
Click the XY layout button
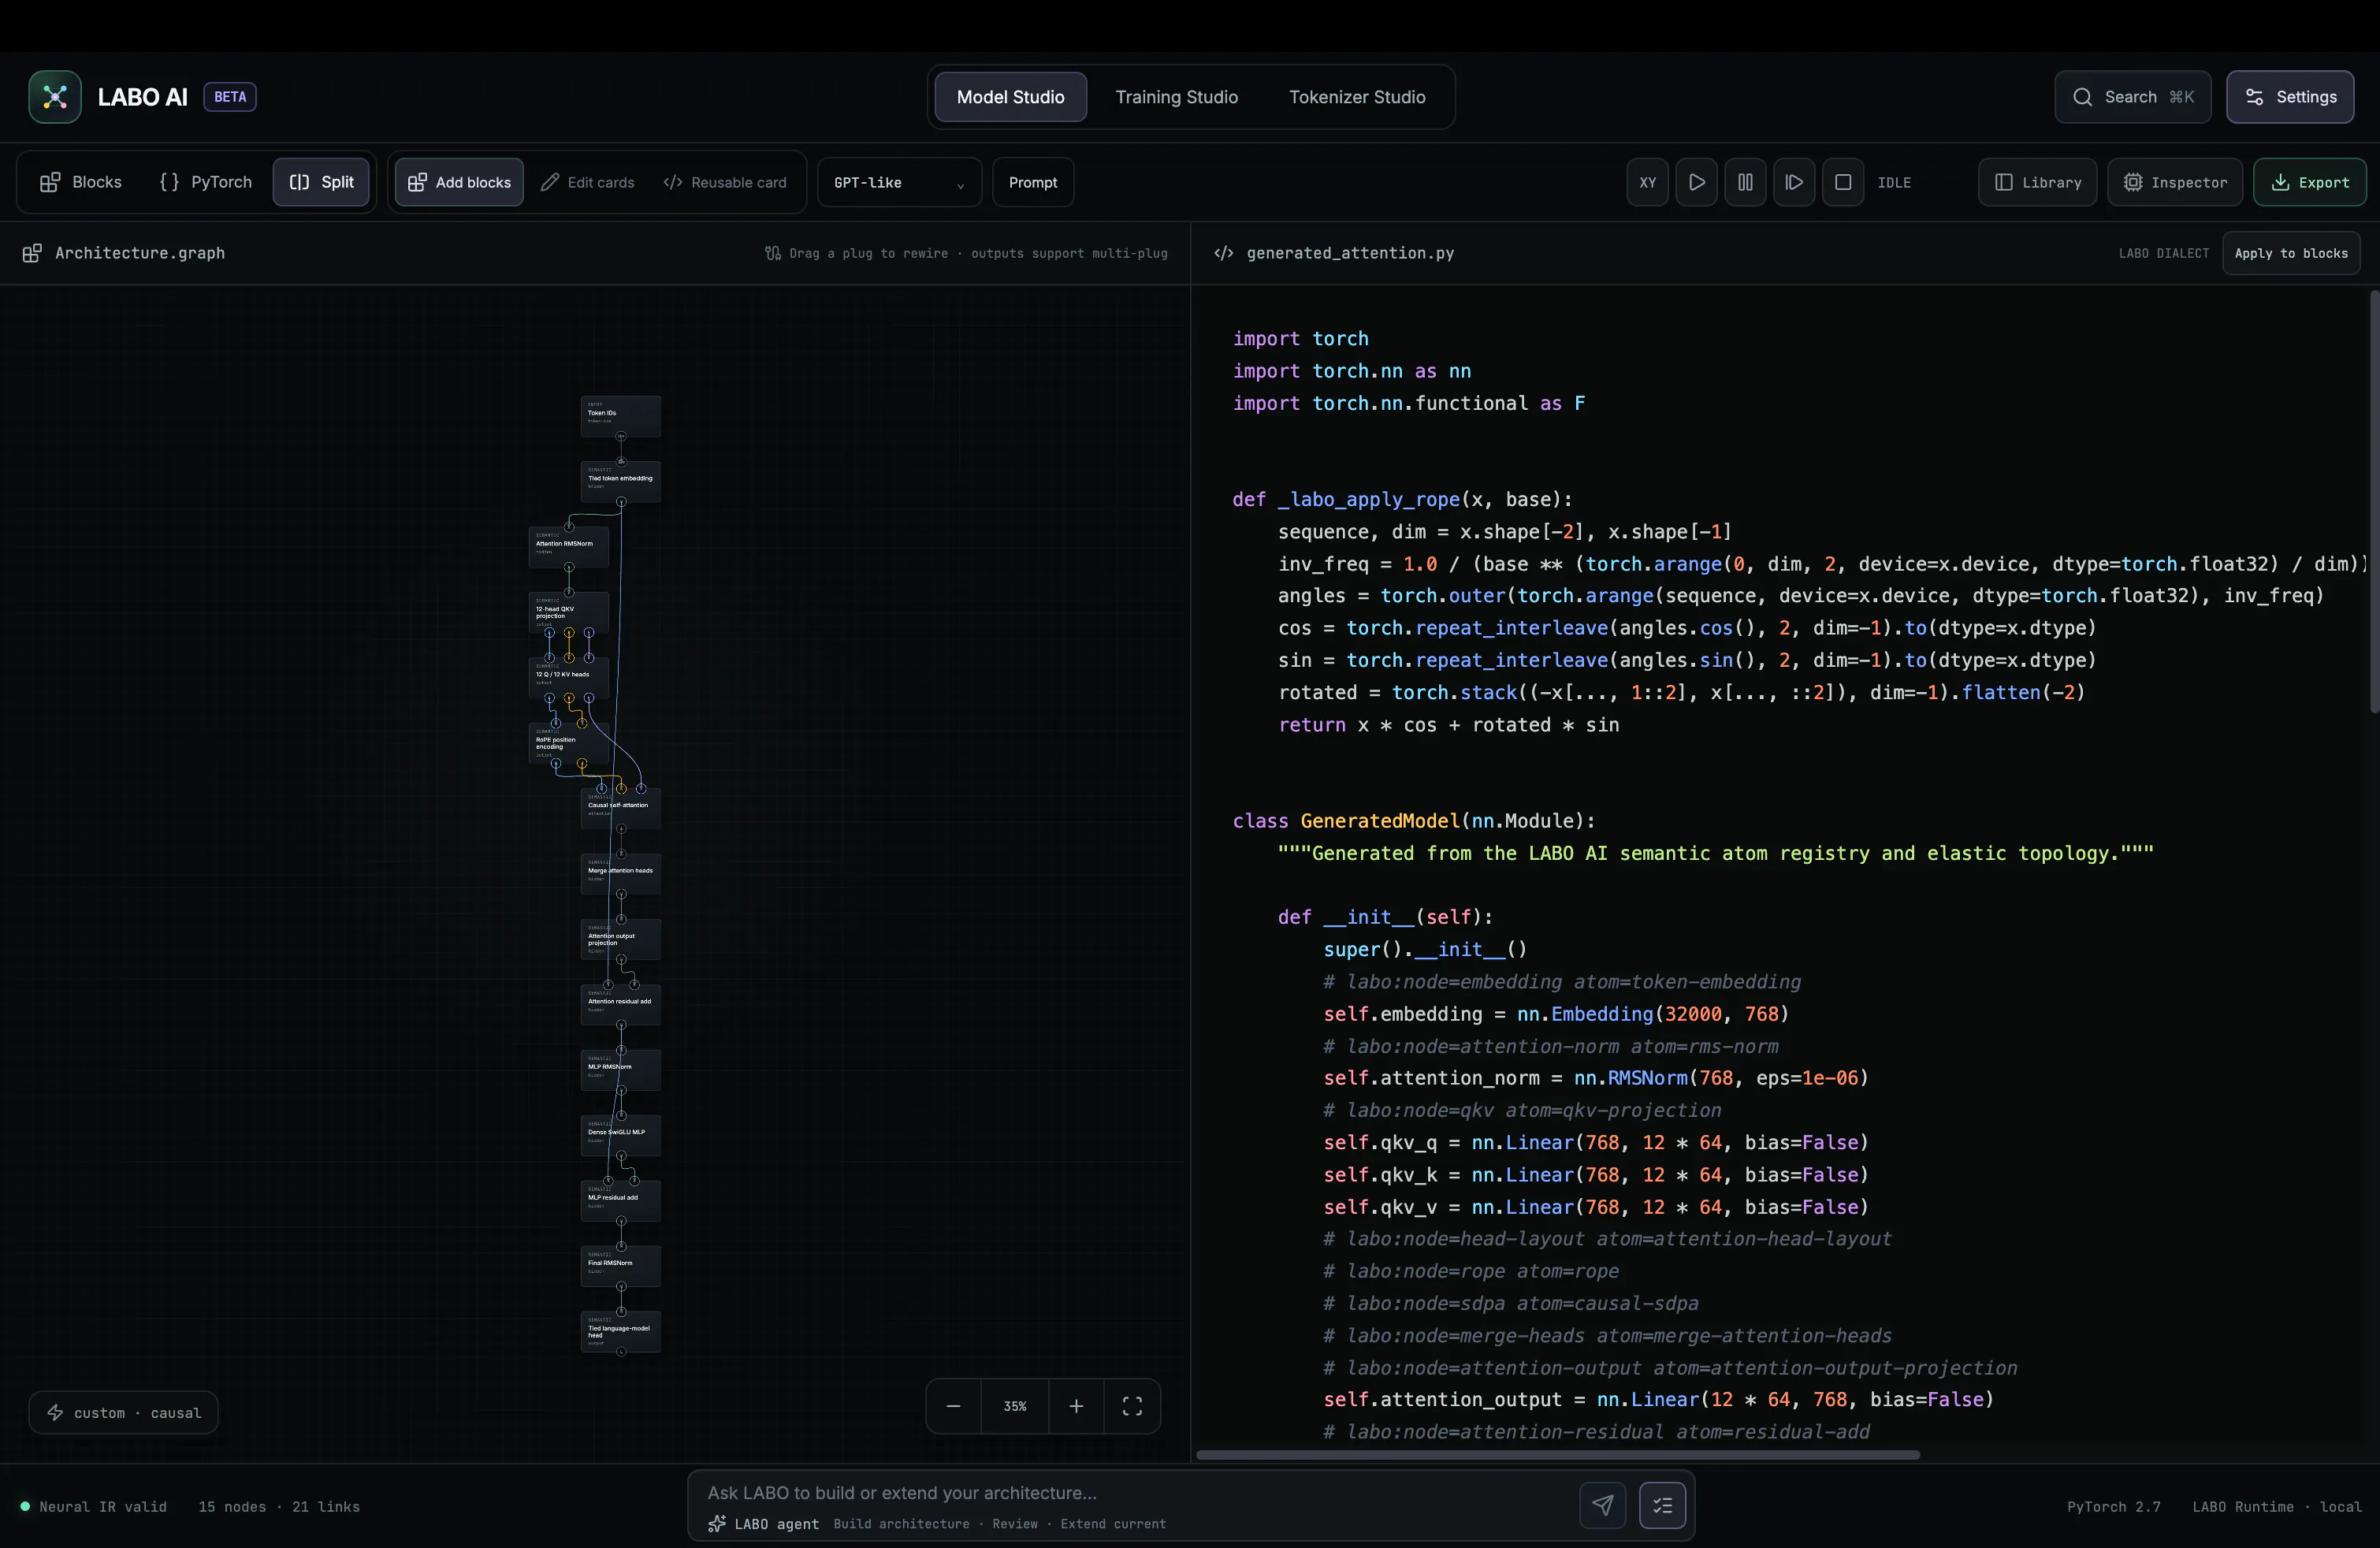point(1648,182)
